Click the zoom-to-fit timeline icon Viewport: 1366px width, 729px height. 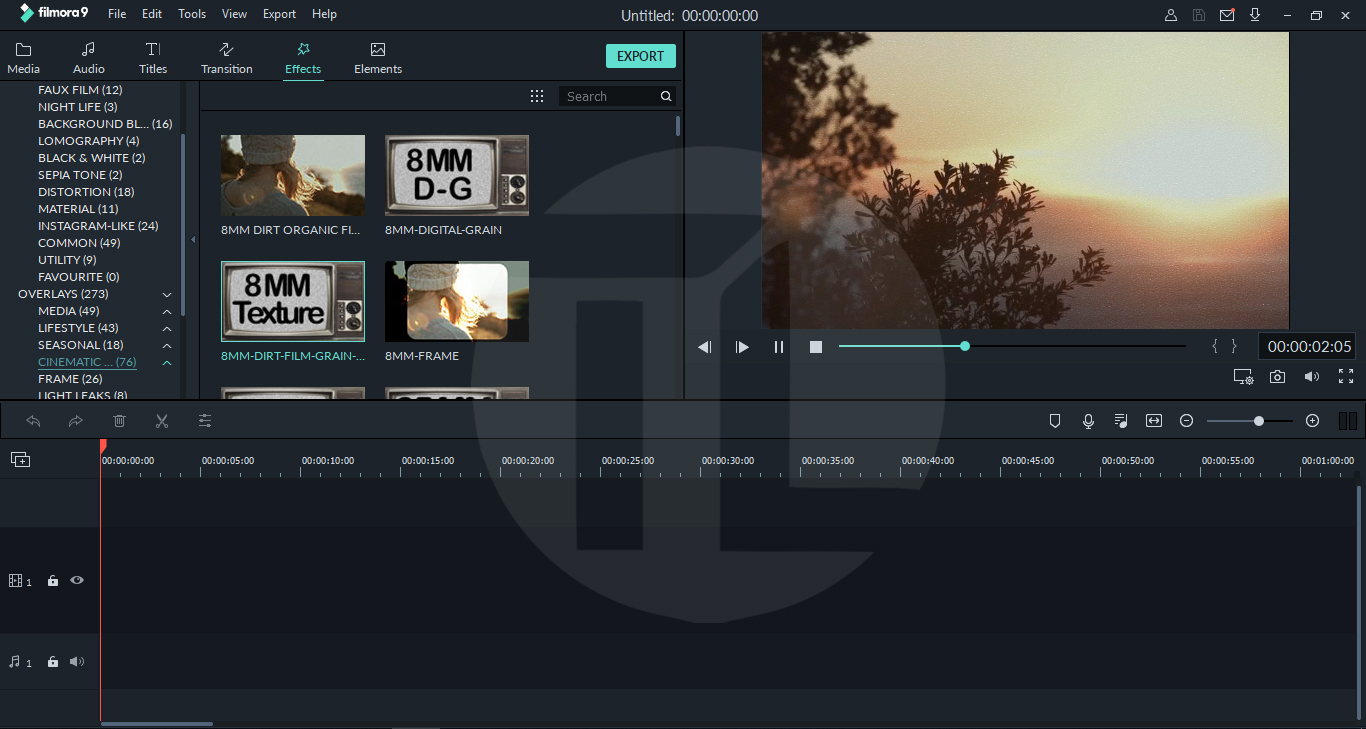[1153, 420]
